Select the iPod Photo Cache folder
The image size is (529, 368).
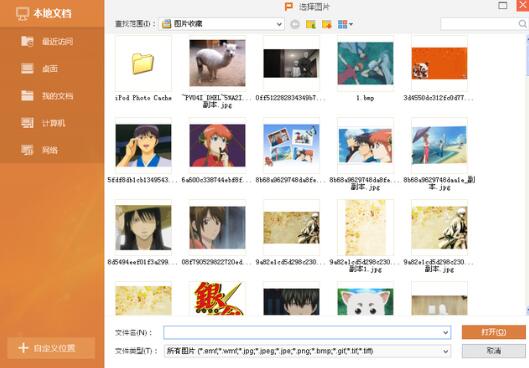[x=143, y=63]
